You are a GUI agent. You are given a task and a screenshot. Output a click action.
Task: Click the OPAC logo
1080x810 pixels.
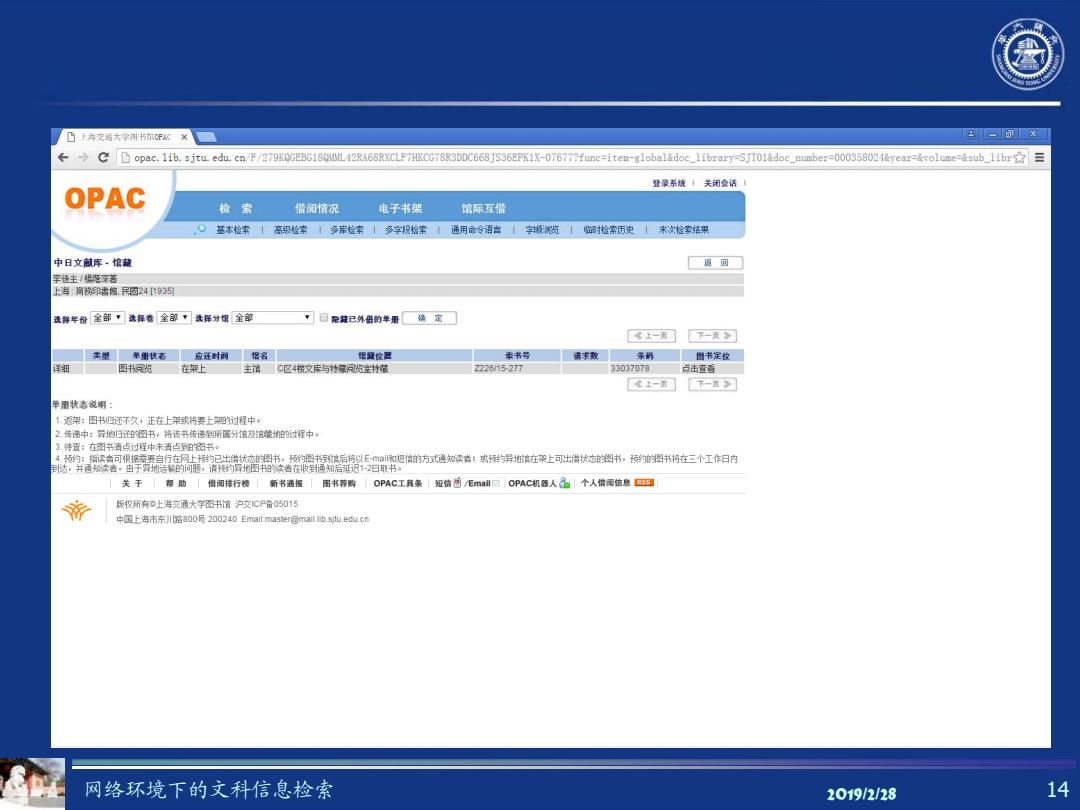coord(105,199)
